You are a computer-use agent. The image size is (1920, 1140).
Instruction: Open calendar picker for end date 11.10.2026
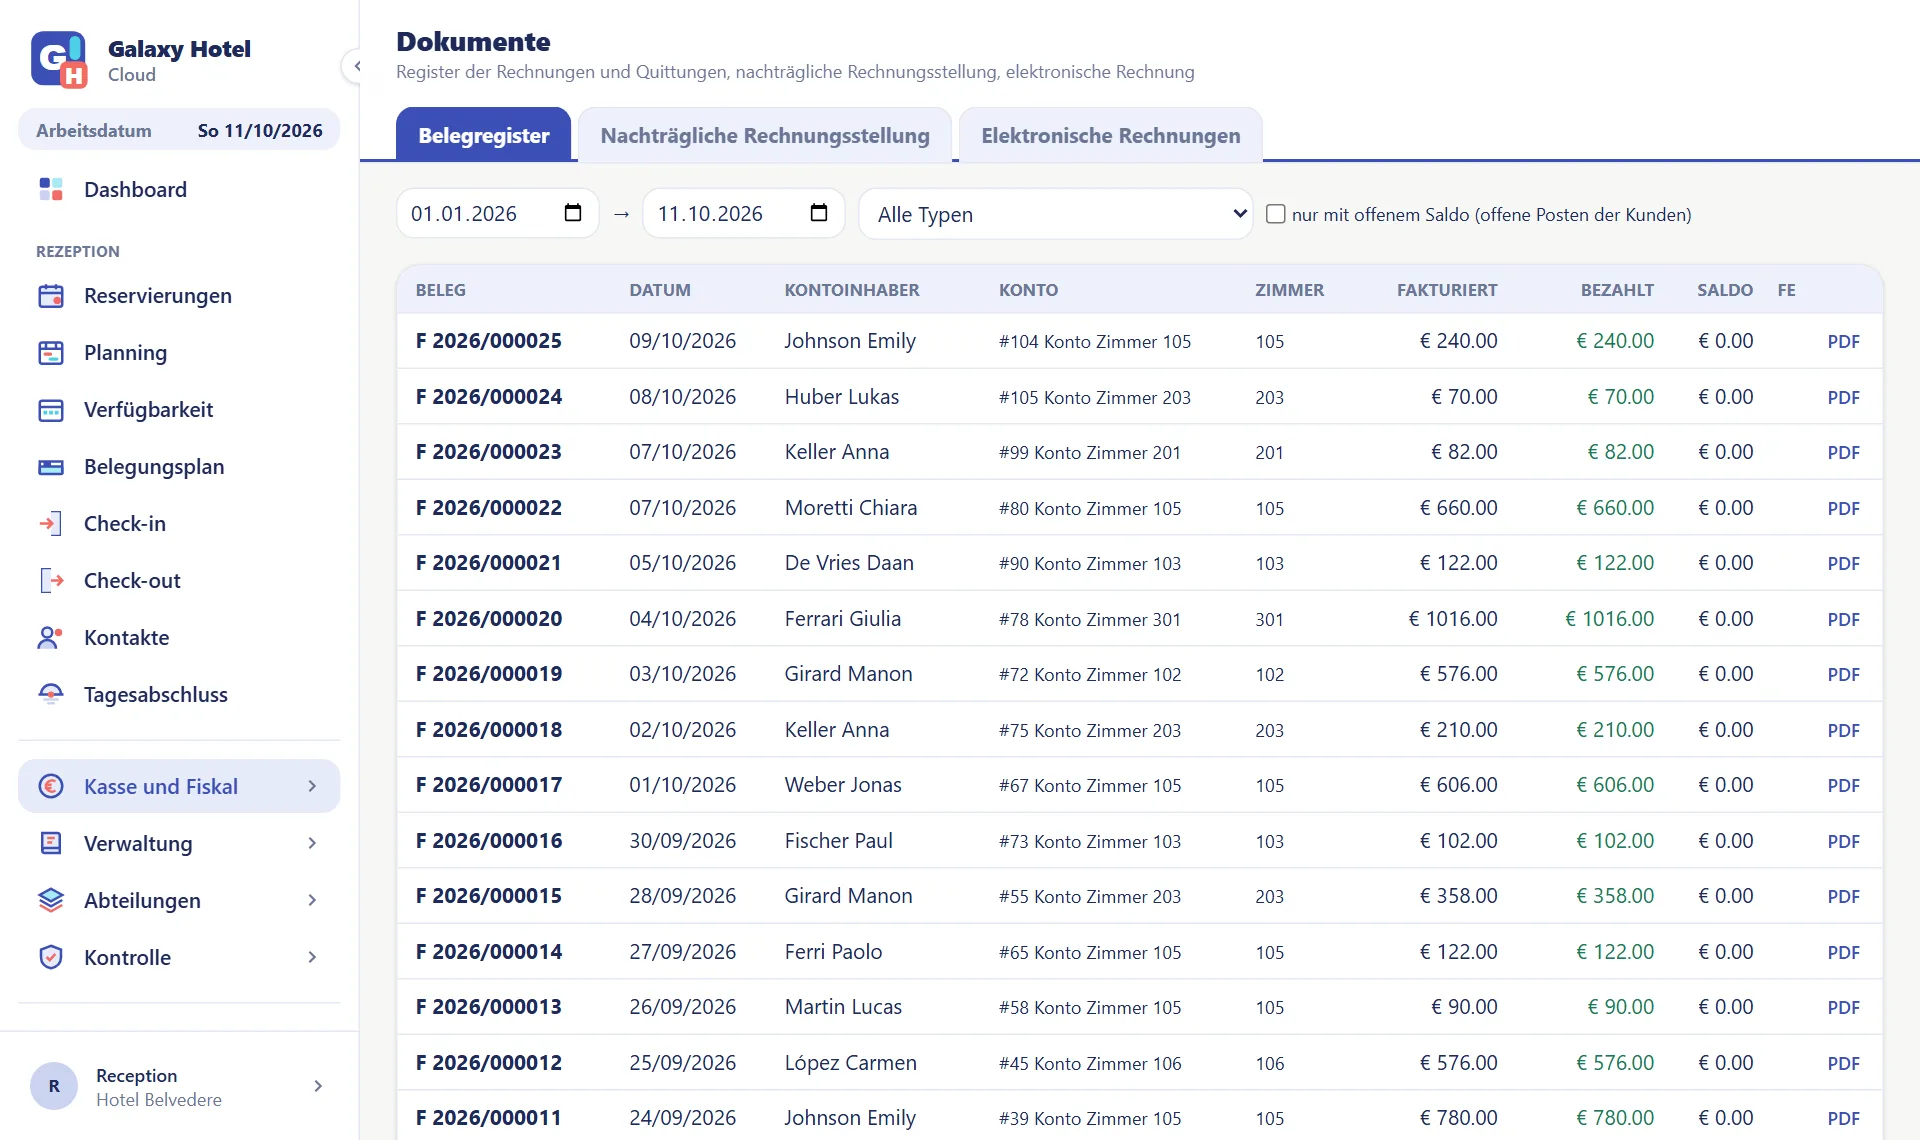pyautogui.click(x=819, y=213)
